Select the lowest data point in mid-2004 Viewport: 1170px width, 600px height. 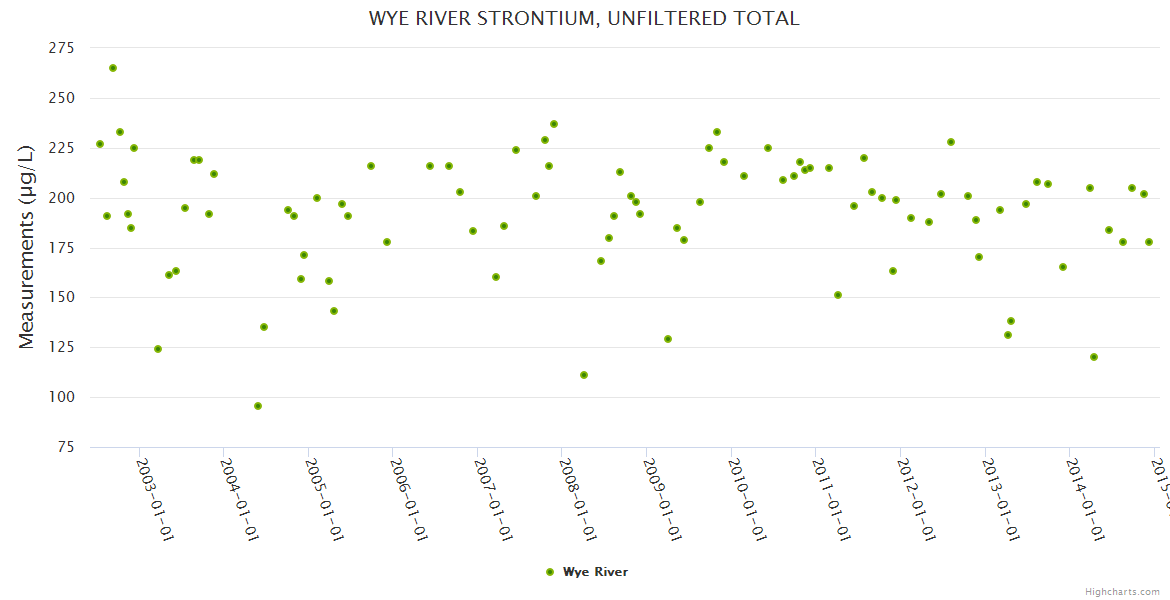258,406
